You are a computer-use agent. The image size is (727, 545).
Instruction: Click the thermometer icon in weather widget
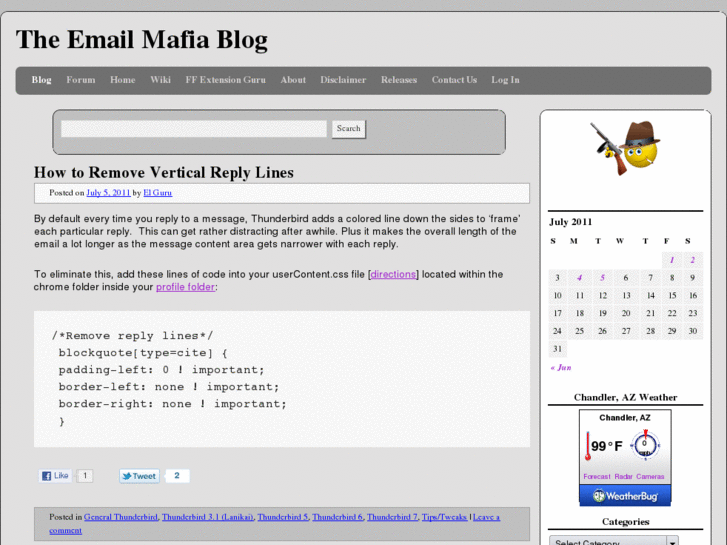[x=587, y=446]
